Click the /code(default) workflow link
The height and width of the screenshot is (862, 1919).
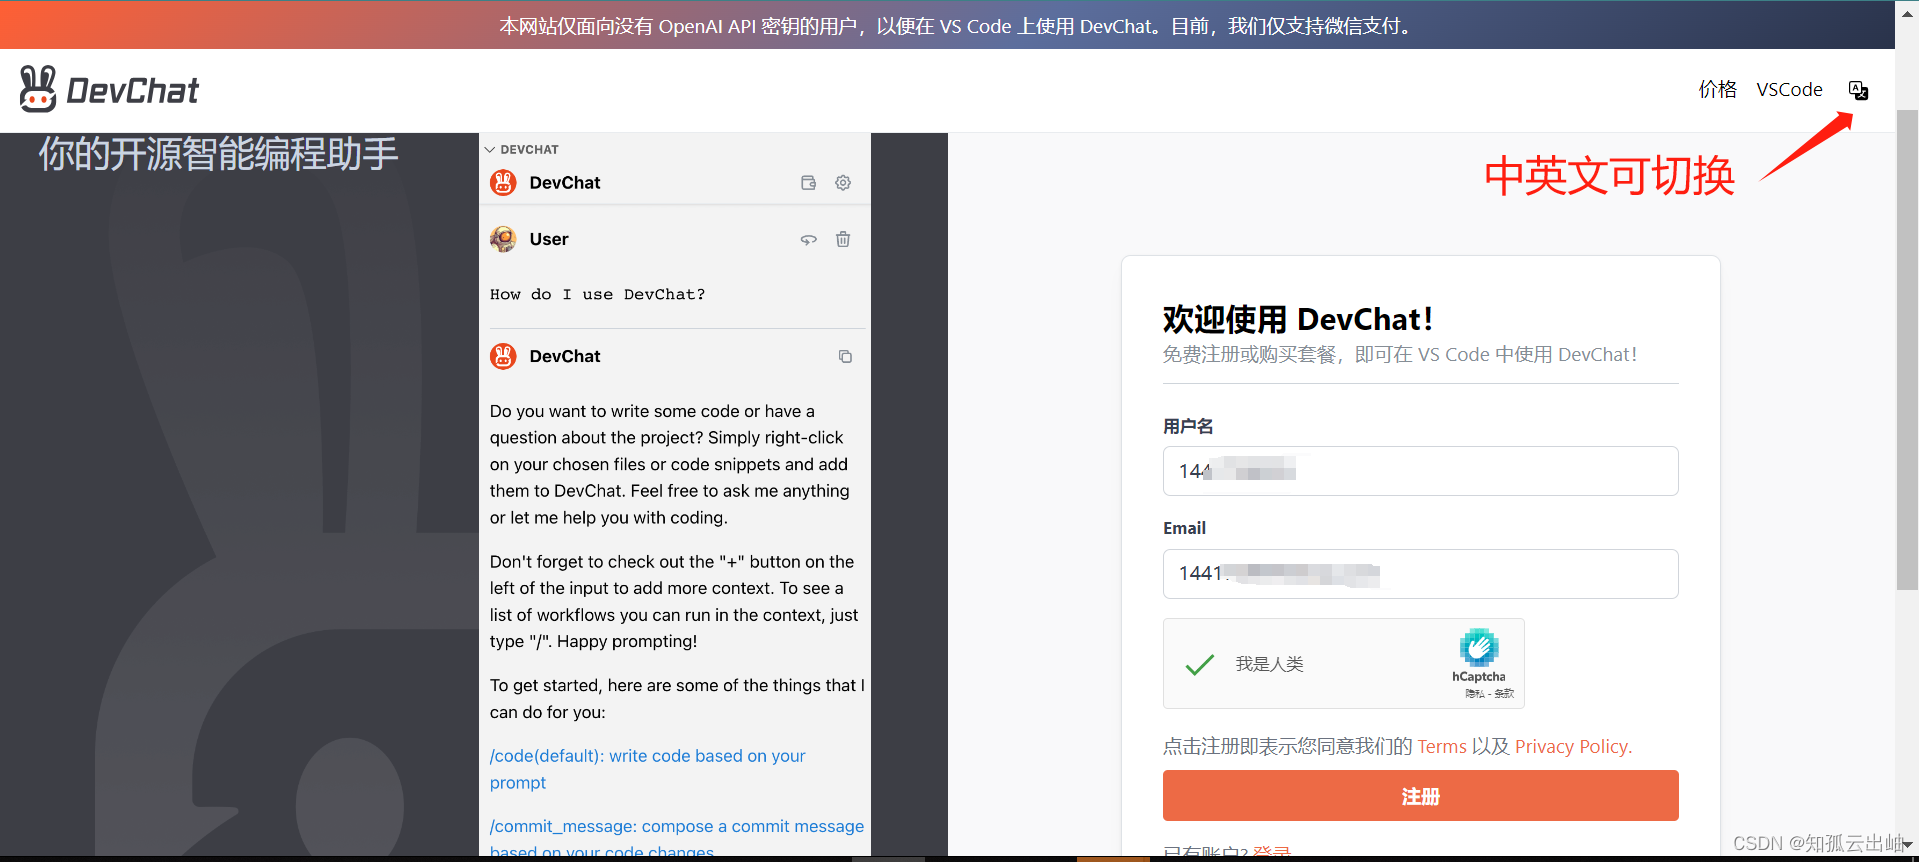click(x=647, y=769)
